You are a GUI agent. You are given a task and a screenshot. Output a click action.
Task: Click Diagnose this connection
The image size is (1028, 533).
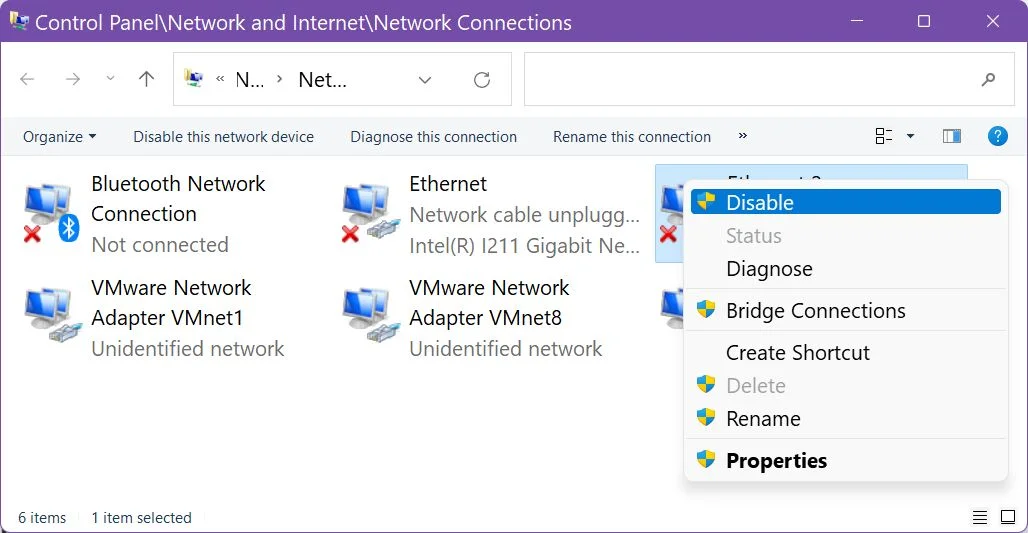tap(433, 136)
